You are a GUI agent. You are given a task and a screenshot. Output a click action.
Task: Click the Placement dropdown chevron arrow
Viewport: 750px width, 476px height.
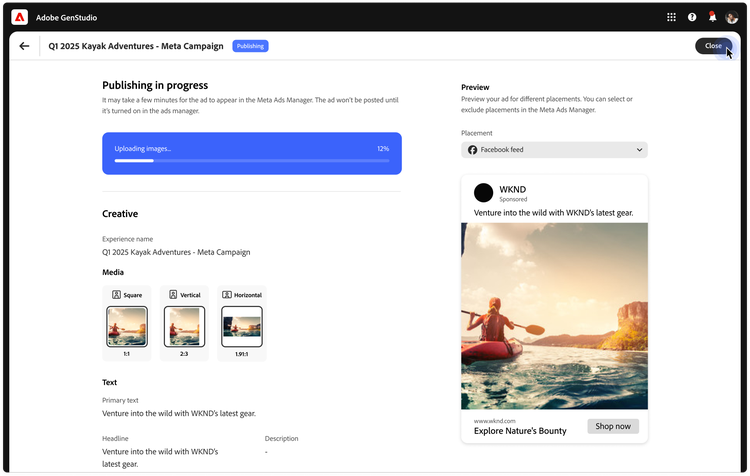tap(639, 150)
